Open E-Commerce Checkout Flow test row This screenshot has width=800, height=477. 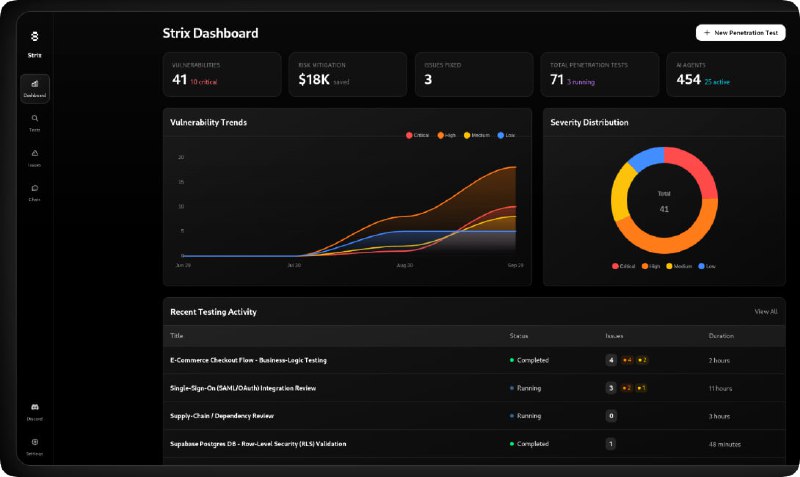(x=249, y=360)
